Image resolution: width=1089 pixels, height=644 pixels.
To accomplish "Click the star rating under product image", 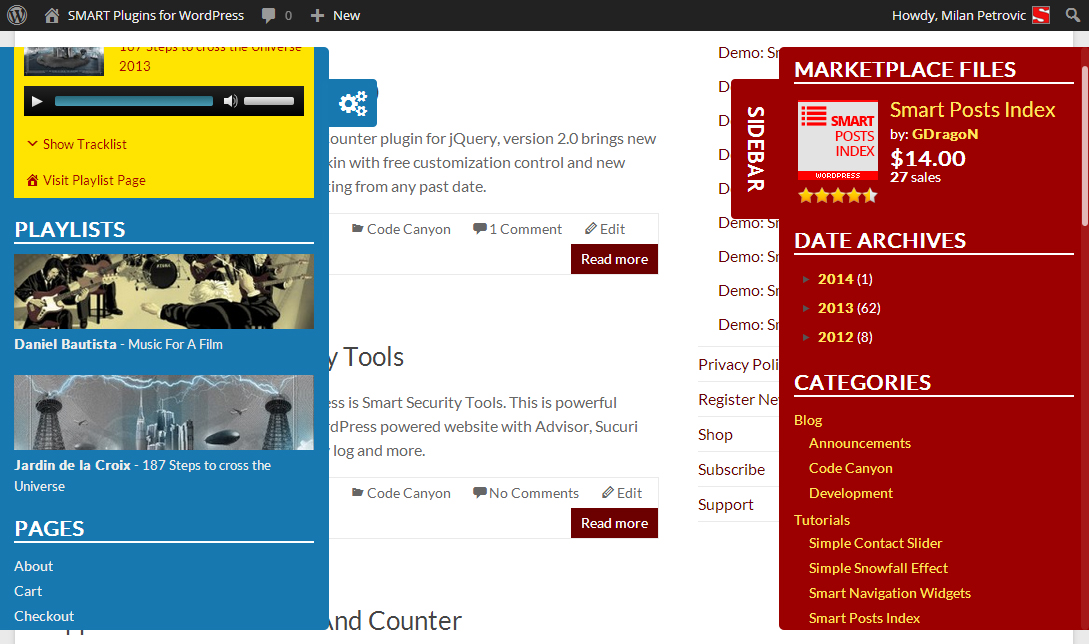I will click(x=838, y=195).
